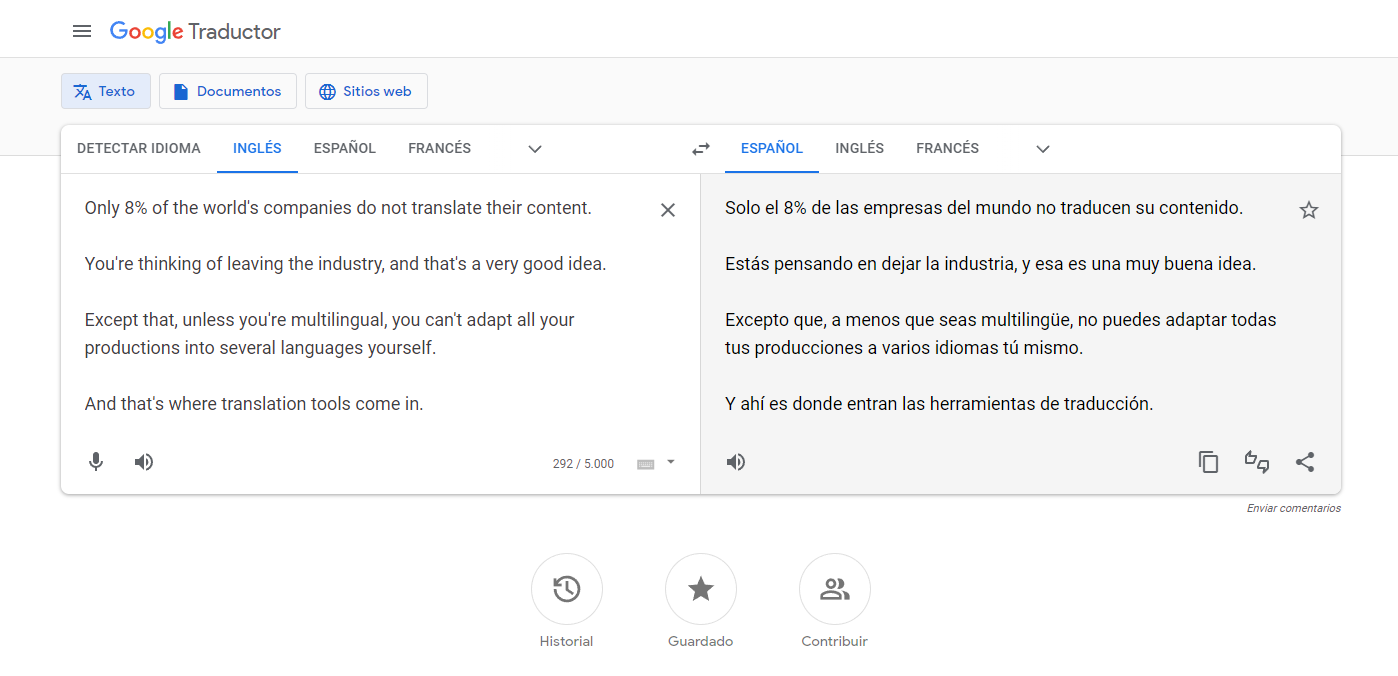The width and height of the screenshot is (1398, 676).
Task: Open the Historial panel
Action: click(567, 601)
